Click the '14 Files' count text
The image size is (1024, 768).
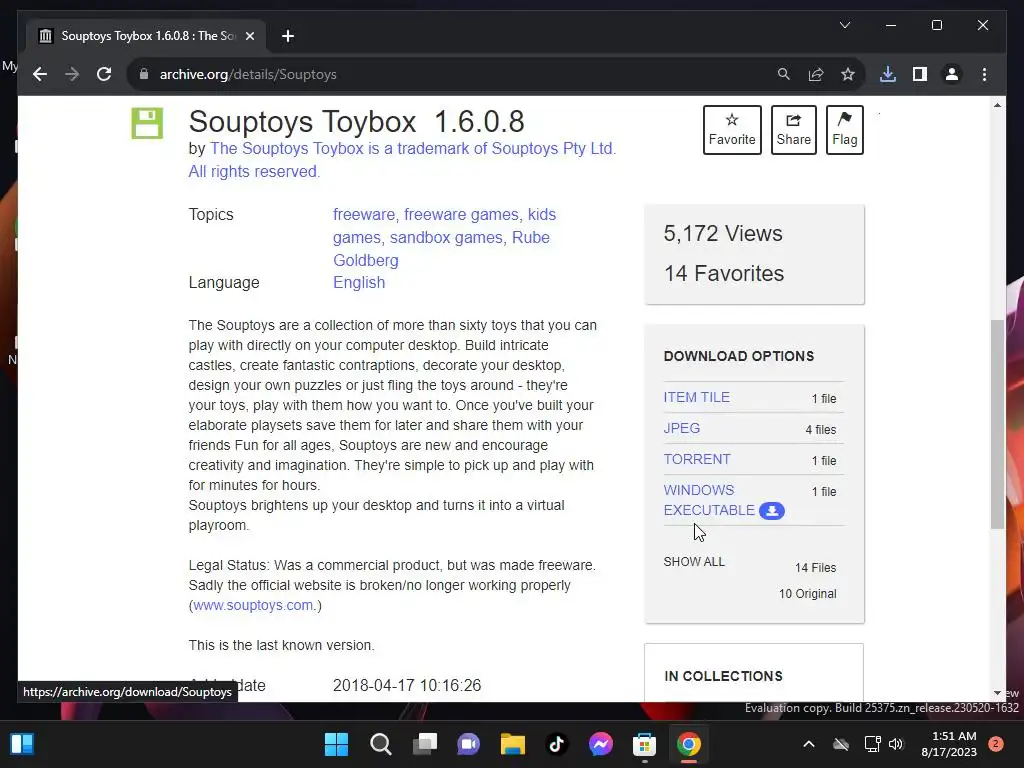tap(815, 568)
